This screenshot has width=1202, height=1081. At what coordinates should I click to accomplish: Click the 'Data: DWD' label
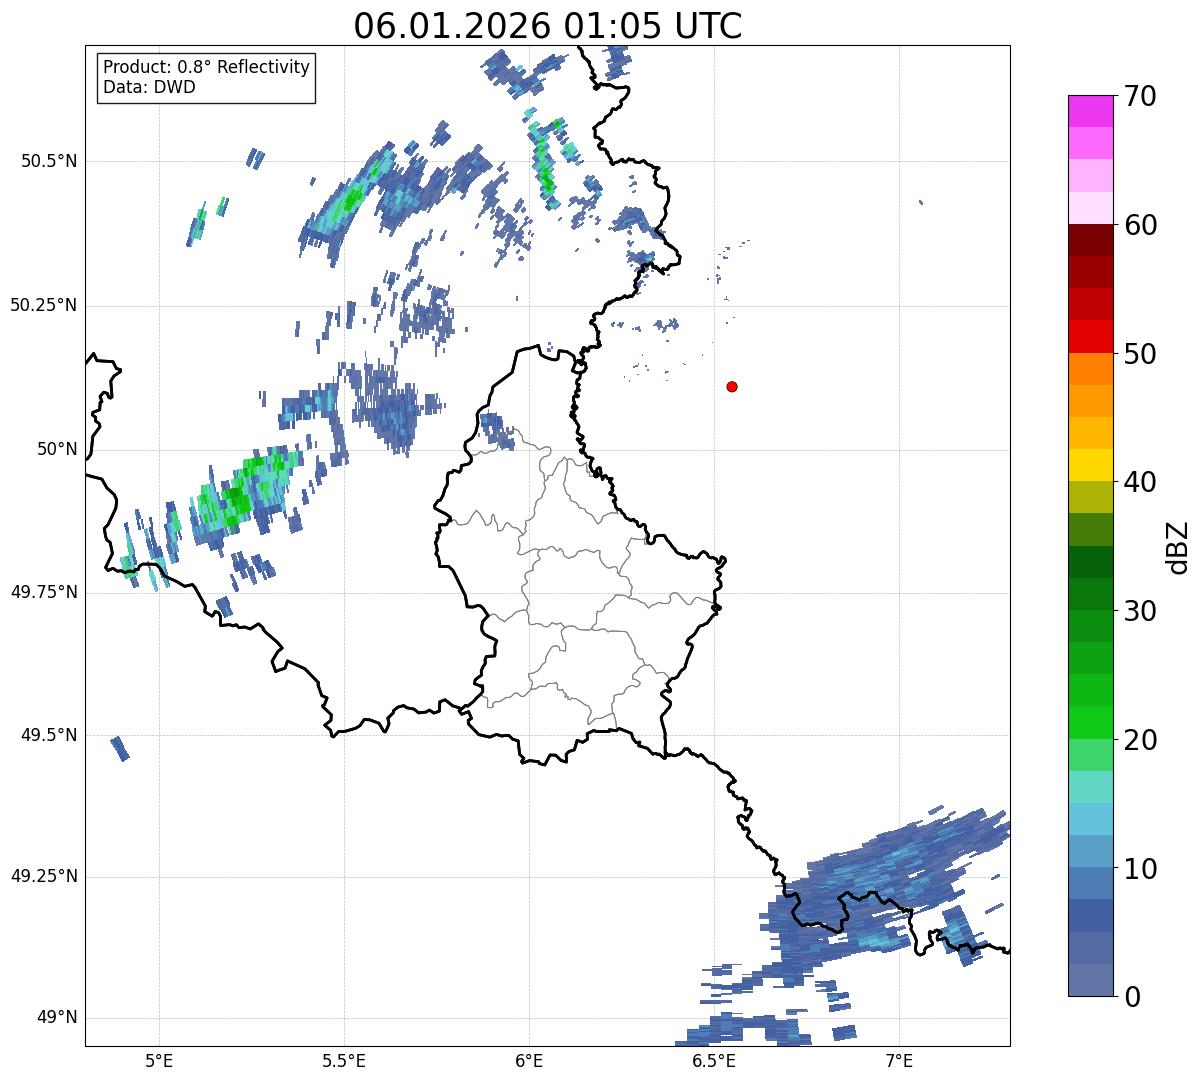point(149,87)
